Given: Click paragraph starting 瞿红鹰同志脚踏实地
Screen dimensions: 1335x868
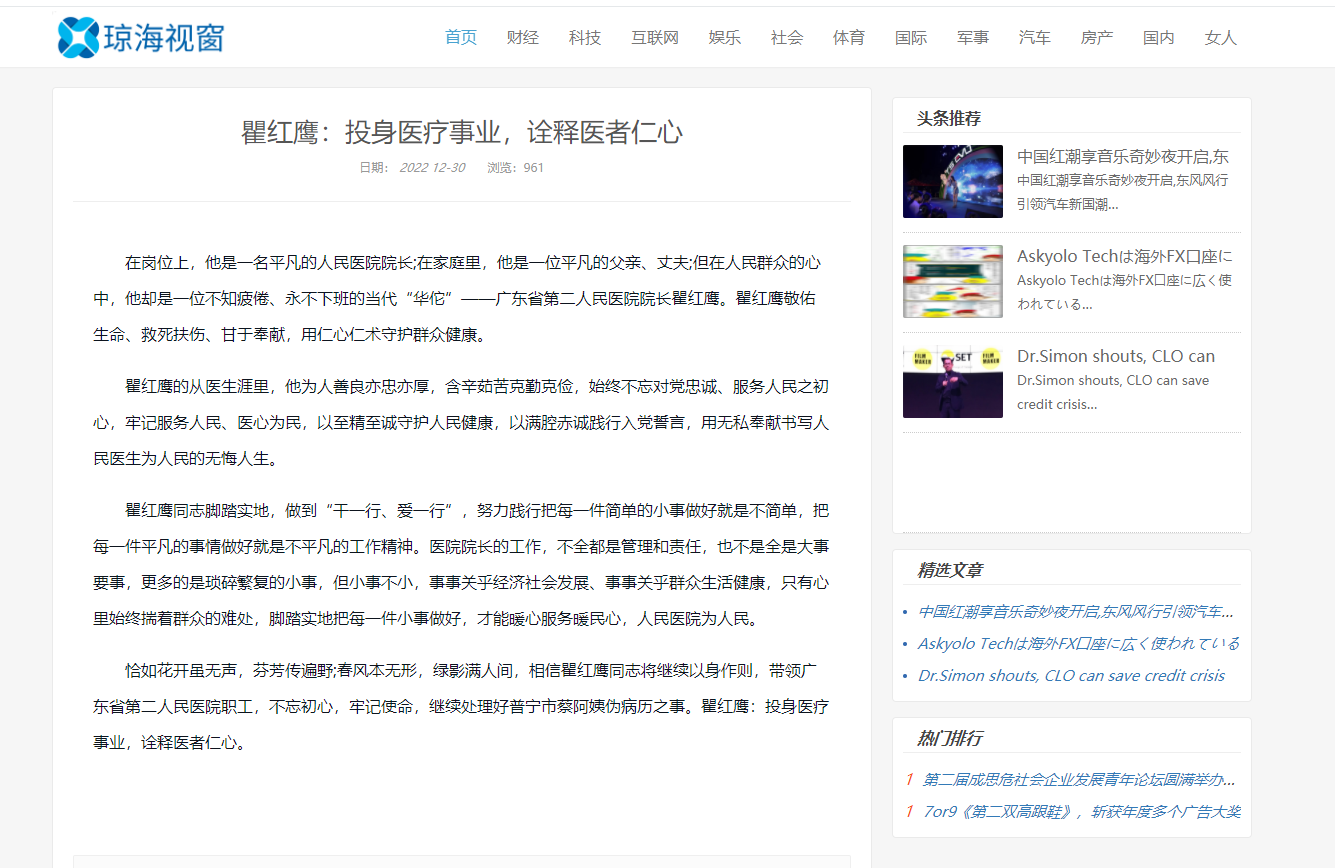Looking at the screenshot, I should pos(461,565).
